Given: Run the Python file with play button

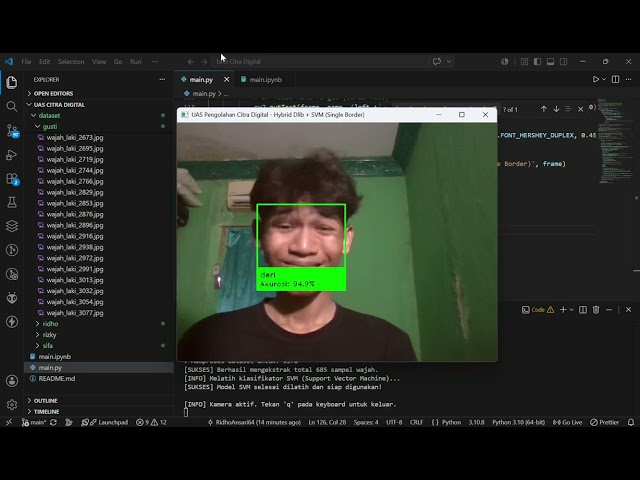Looking at the screenshot, I should [x=596, y=79].
